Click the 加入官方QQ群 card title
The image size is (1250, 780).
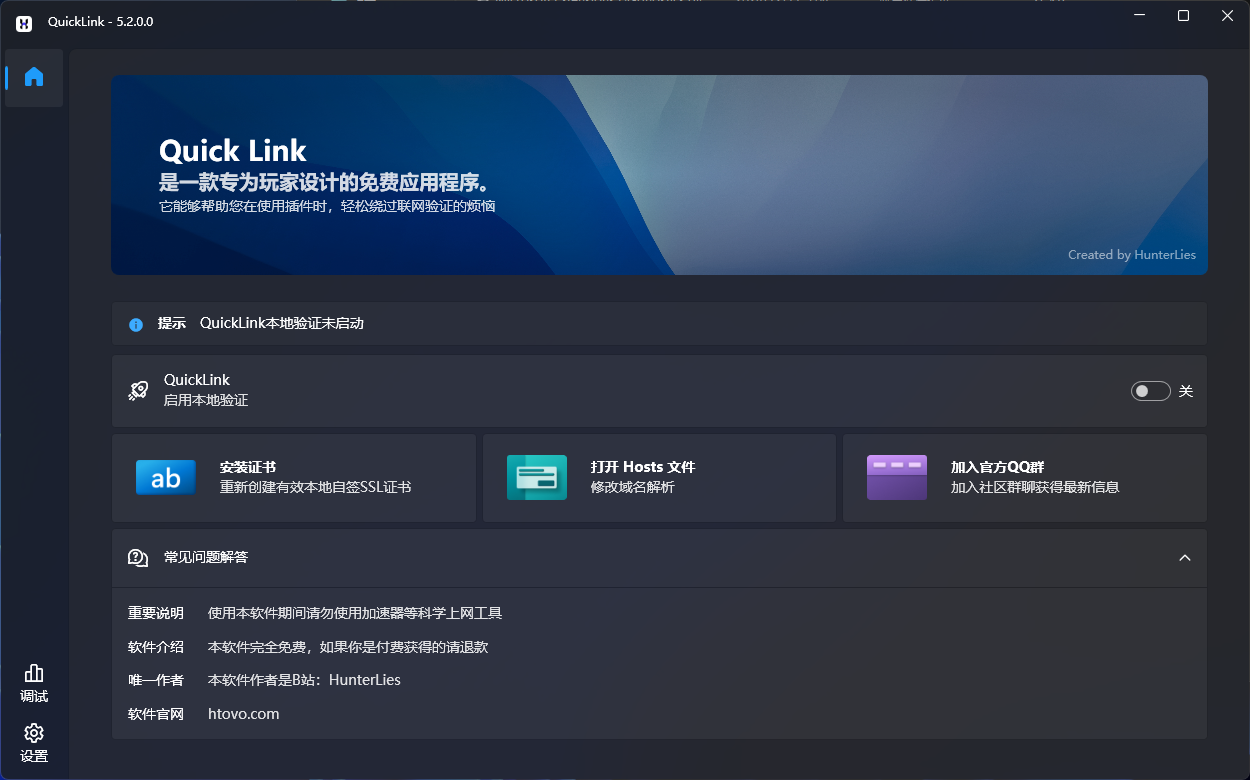tap(997, 467)
